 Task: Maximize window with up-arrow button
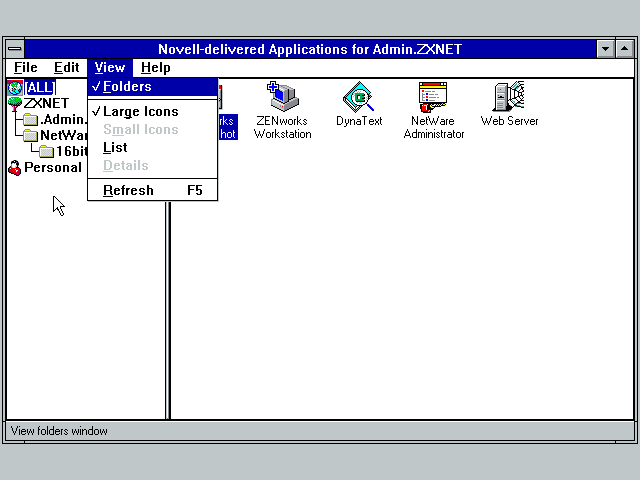(624, 49)
